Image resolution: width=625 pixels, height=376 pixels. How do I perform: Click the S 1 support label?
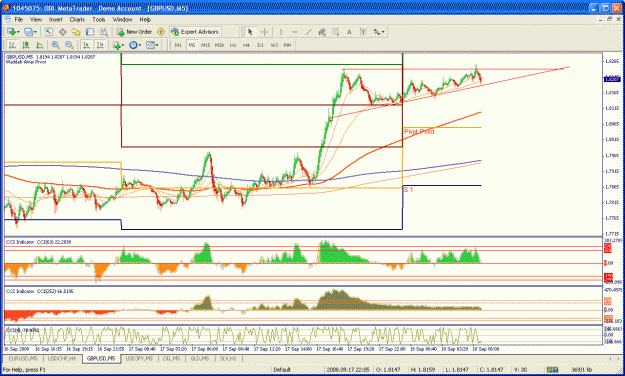click(x=408, y=189)
